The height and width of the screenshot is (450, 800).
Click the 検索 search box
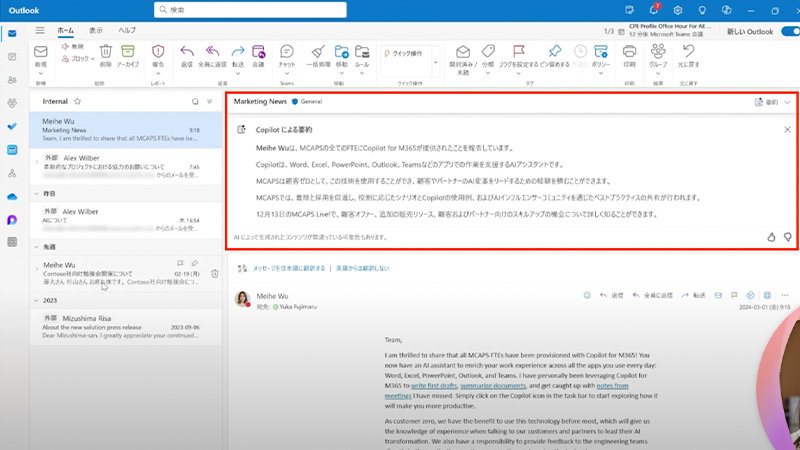pos(300,9)
